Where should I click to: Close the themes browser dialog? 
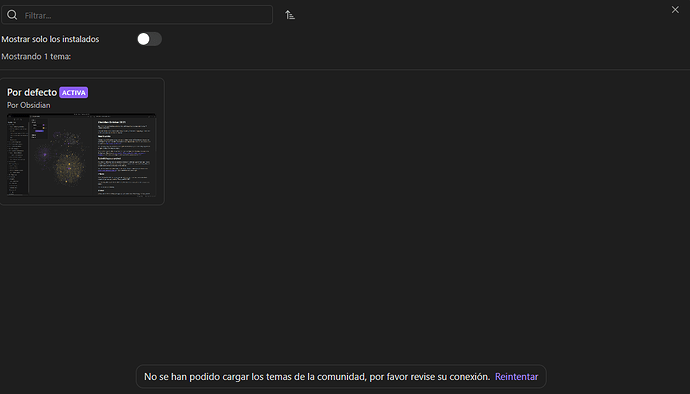click(675, 10)
